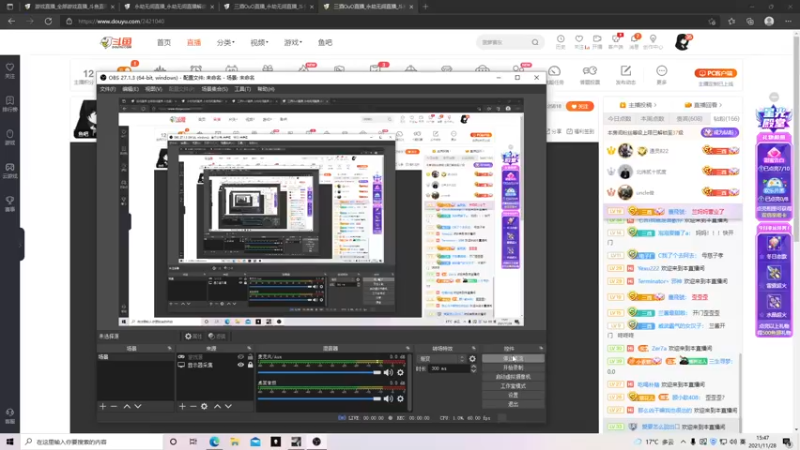The image size is (800, 450).
Task: Enable Studio Mode in OBS controls
Action: (x=513, y=386)
